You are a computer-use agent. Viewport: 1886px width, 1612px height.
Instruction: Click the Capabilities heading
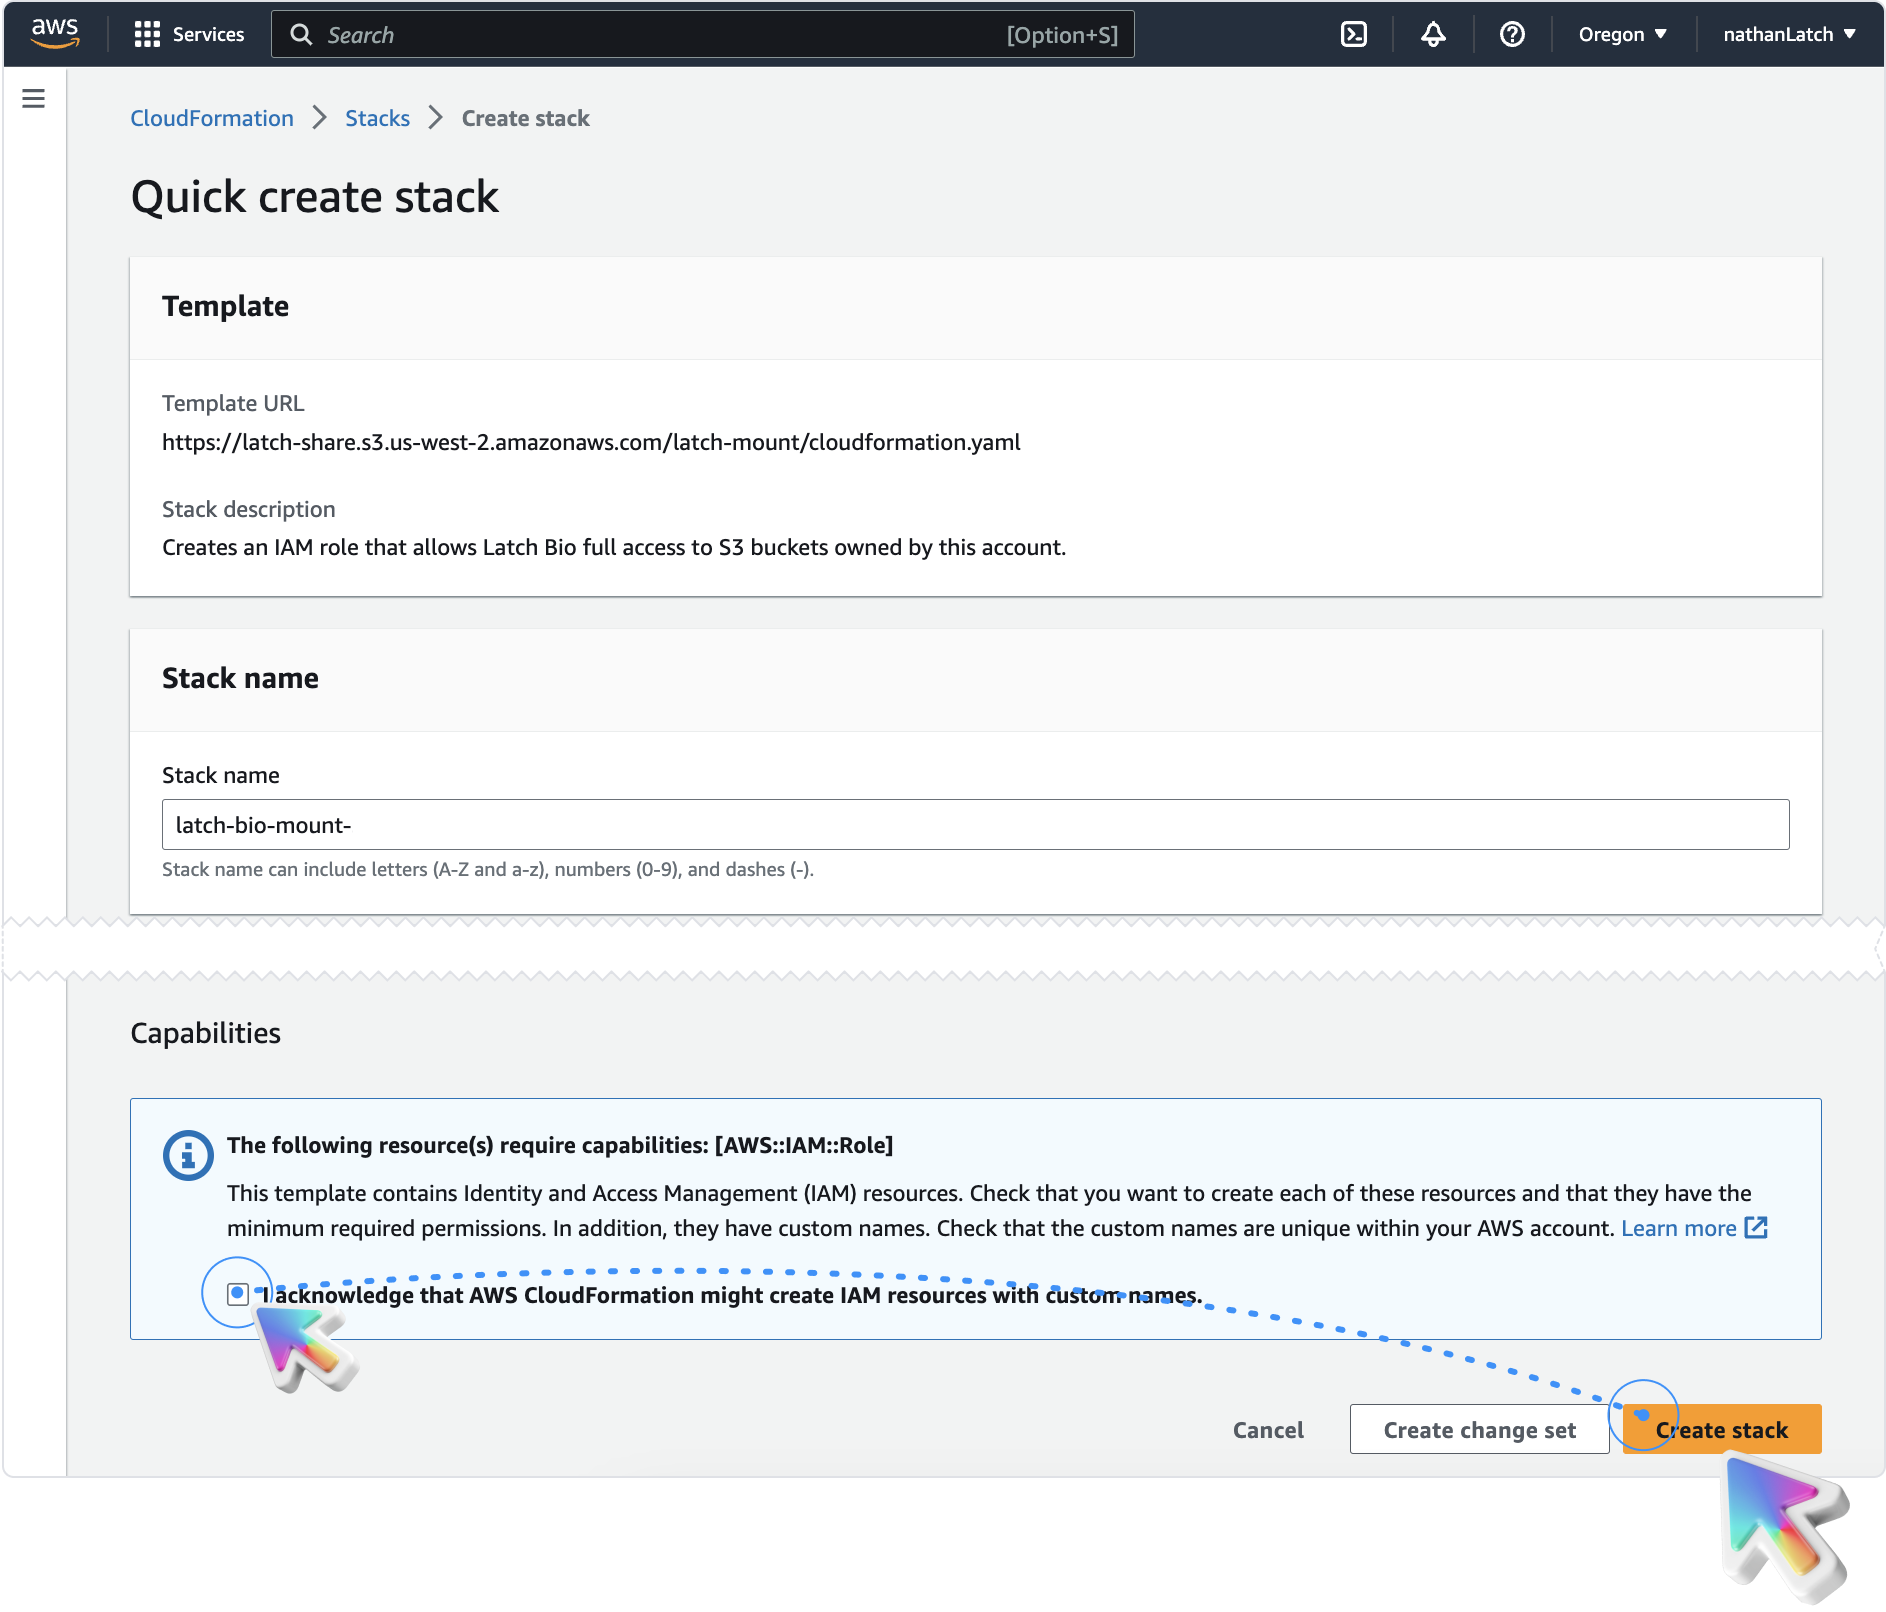click(x=205, y=1032)
